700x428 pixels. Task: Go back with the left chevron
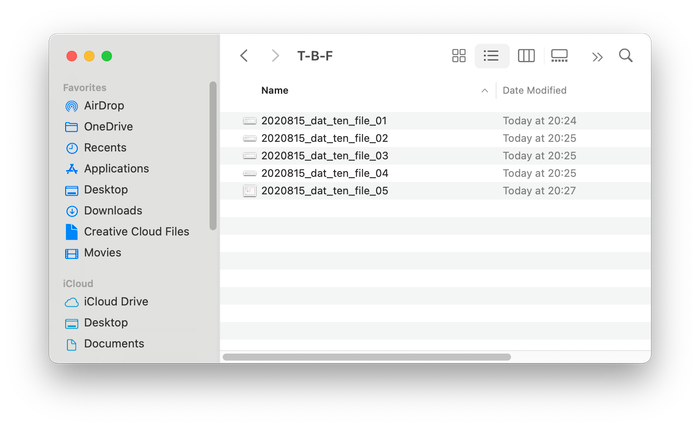pos(244,56)
